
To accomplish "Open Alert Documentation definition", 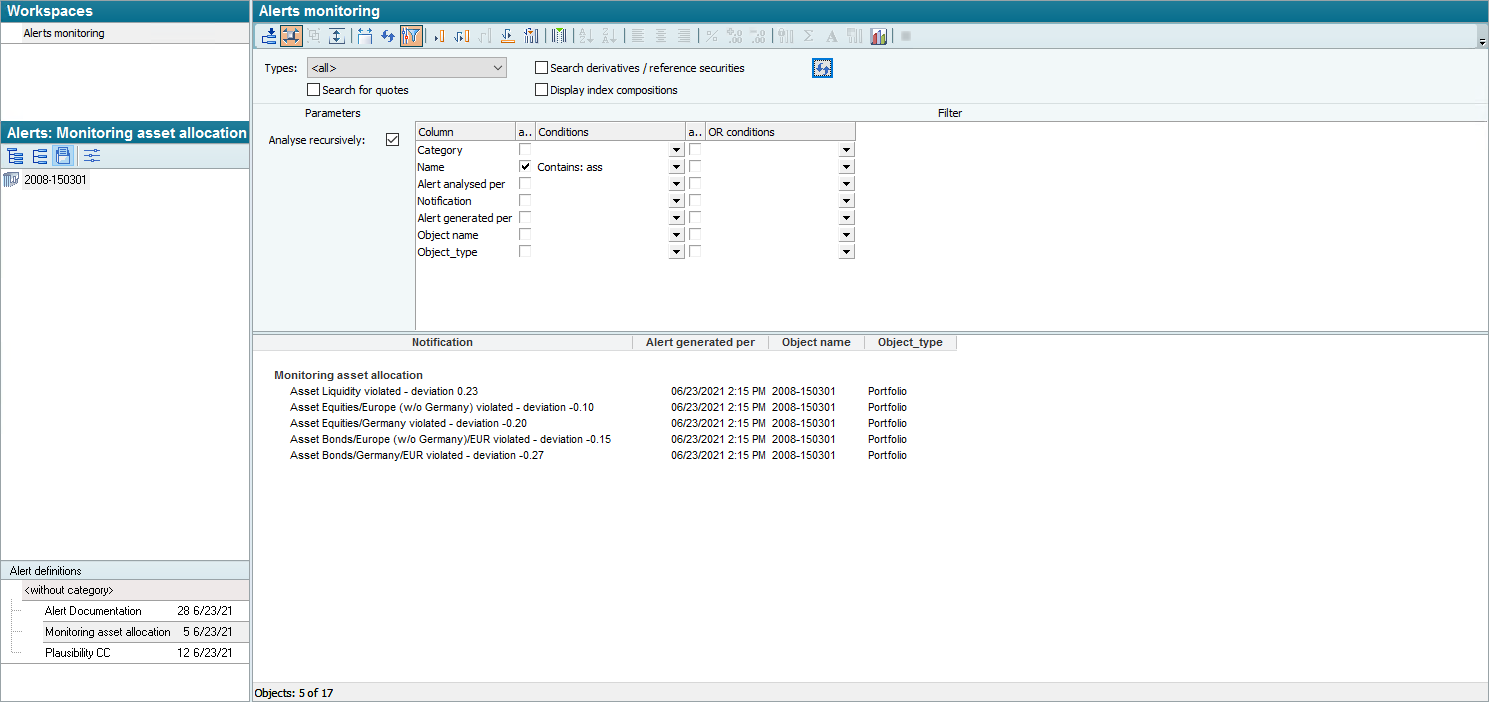I will (93, 611).
